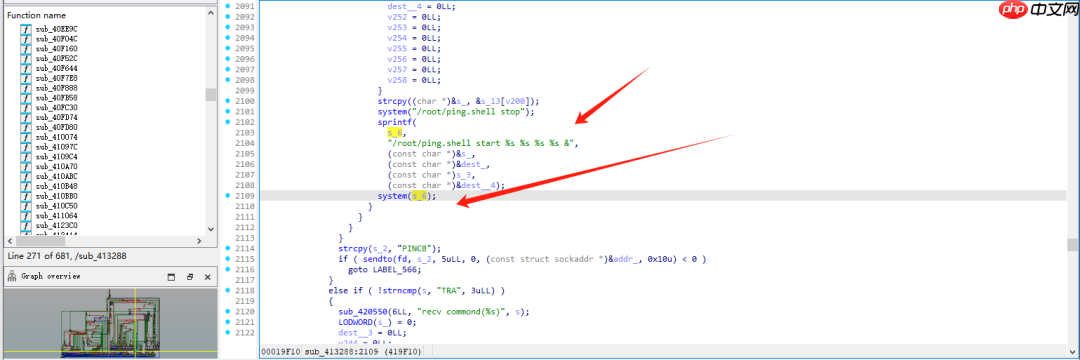
Task: Click the function icon next to sub_4123C0
Action: pyautogui.click(x=26, y=226)
